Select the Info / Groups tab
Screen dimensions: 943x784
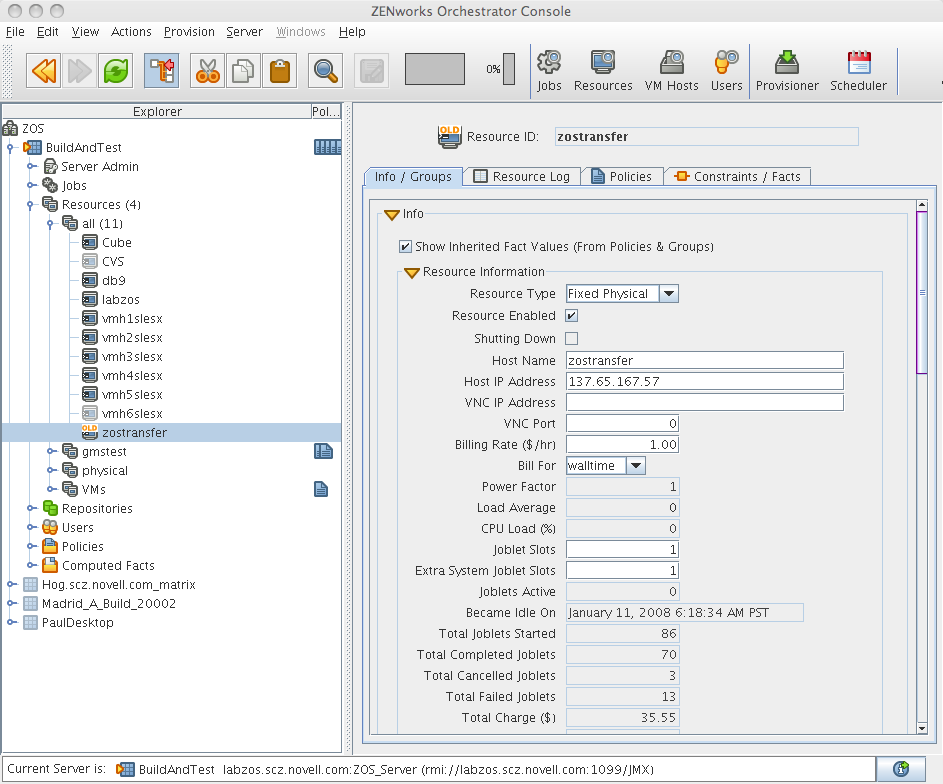(413, 176)
